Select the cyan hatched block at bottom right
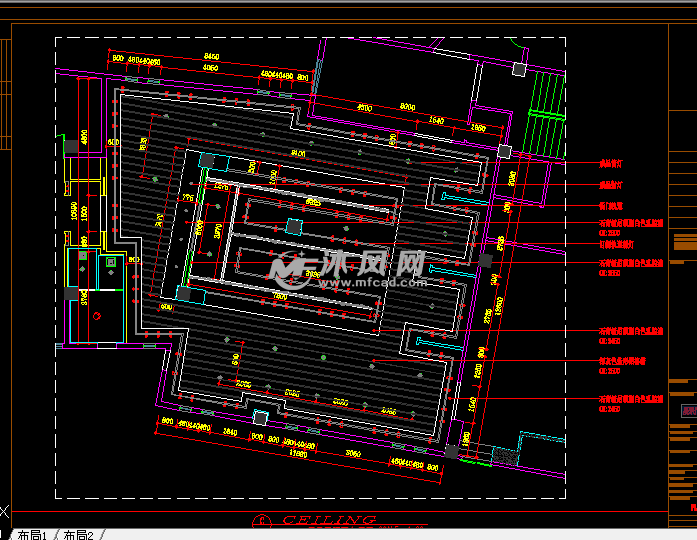 (507, 456)
